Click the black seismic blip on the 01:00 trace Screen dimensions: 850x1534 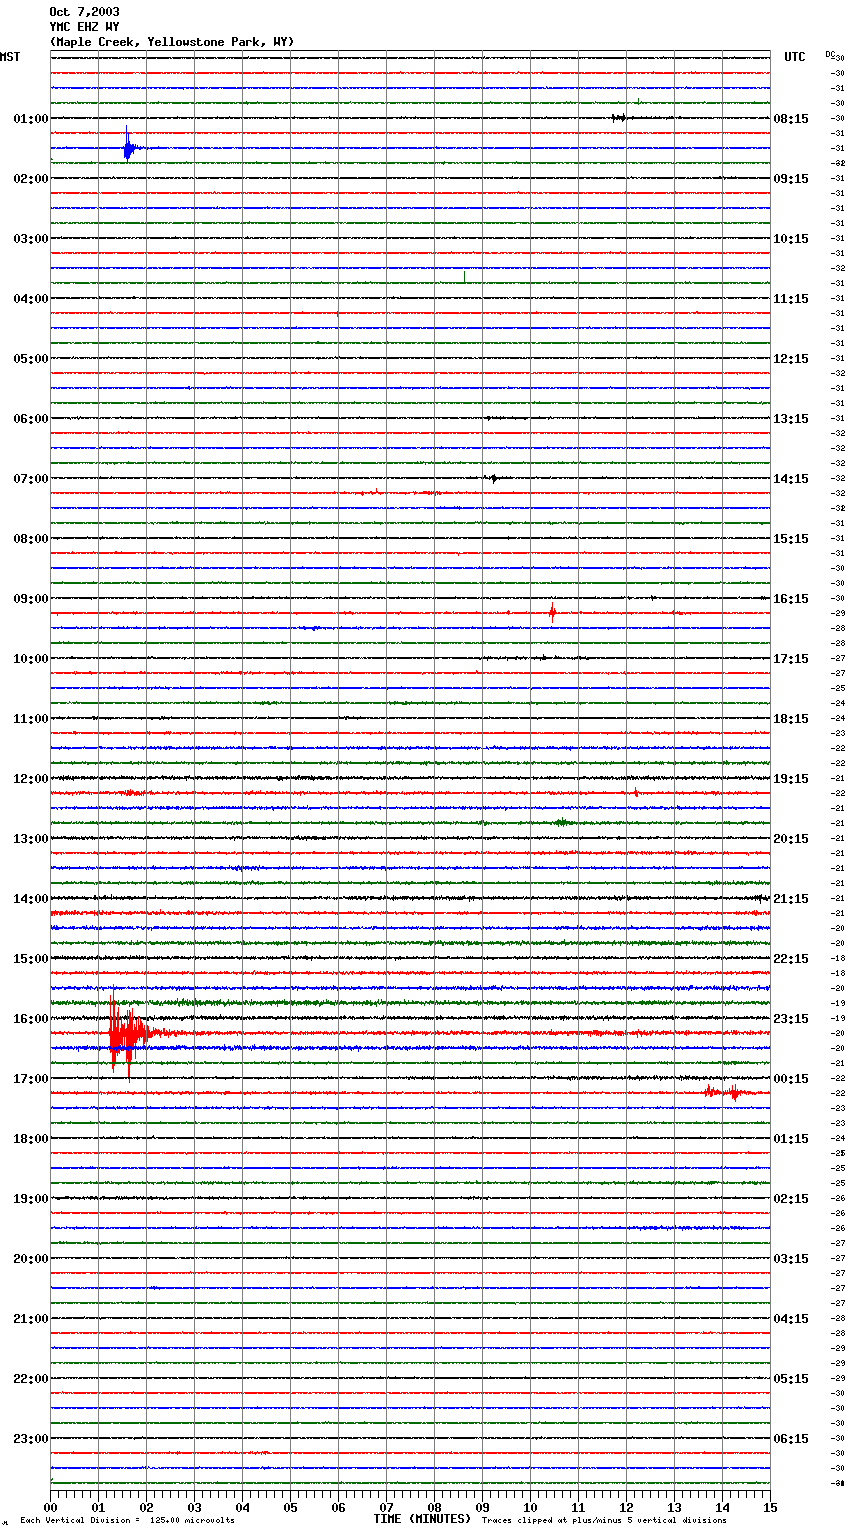click(x=619, y=118)
